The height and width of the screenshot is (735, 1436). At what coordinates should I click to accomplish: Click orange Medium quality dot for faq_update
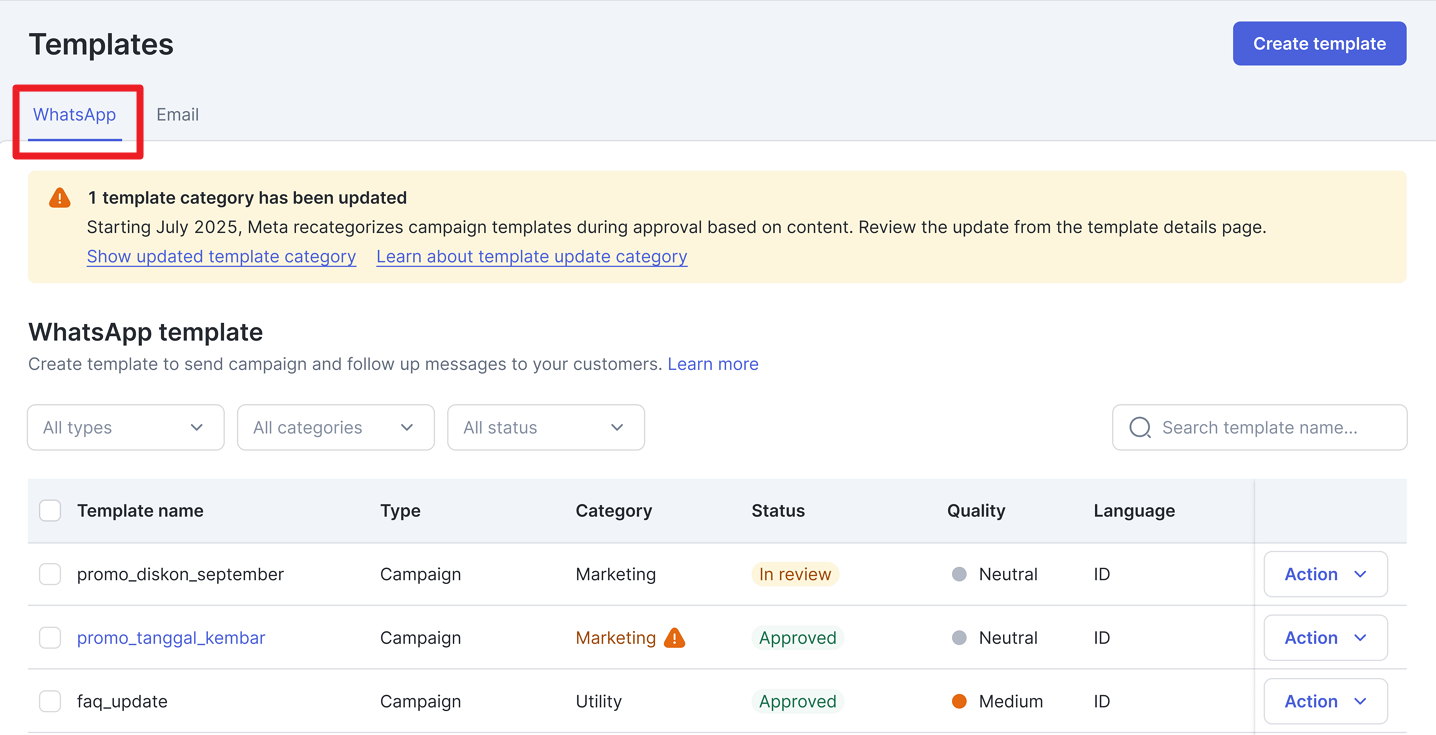pyautogui.click(x=959, y=702)
